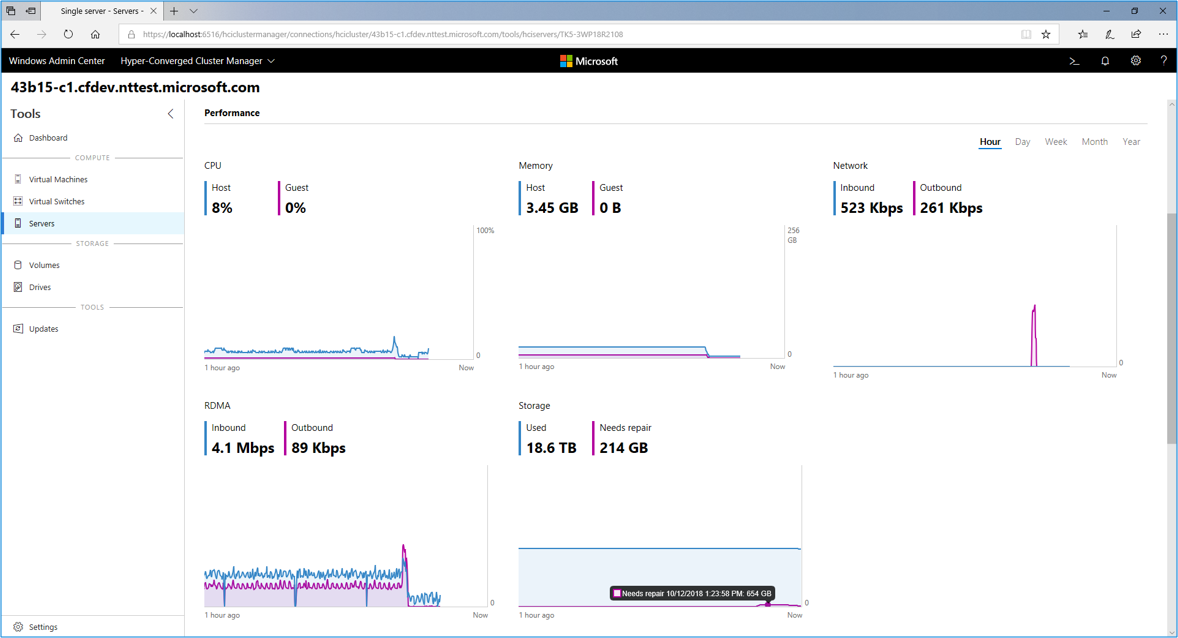Click the address bar URL
This screenshot has height=638, width=1178.
(x=383, y=35)
